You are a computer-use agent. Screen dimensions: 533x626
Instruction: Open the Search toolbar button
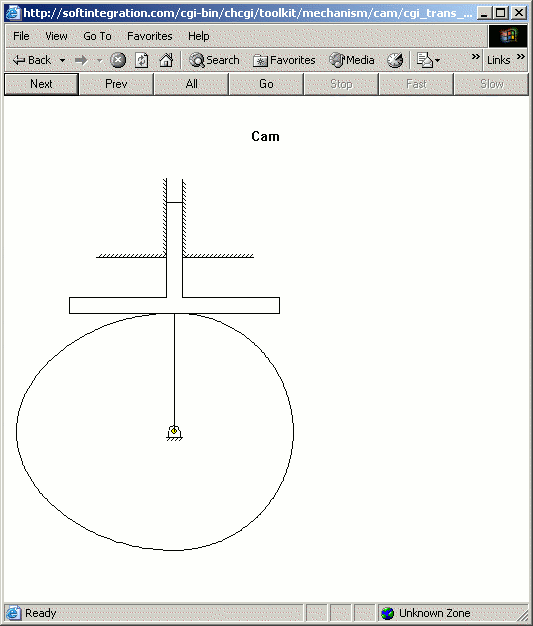[x=214, y=60]
